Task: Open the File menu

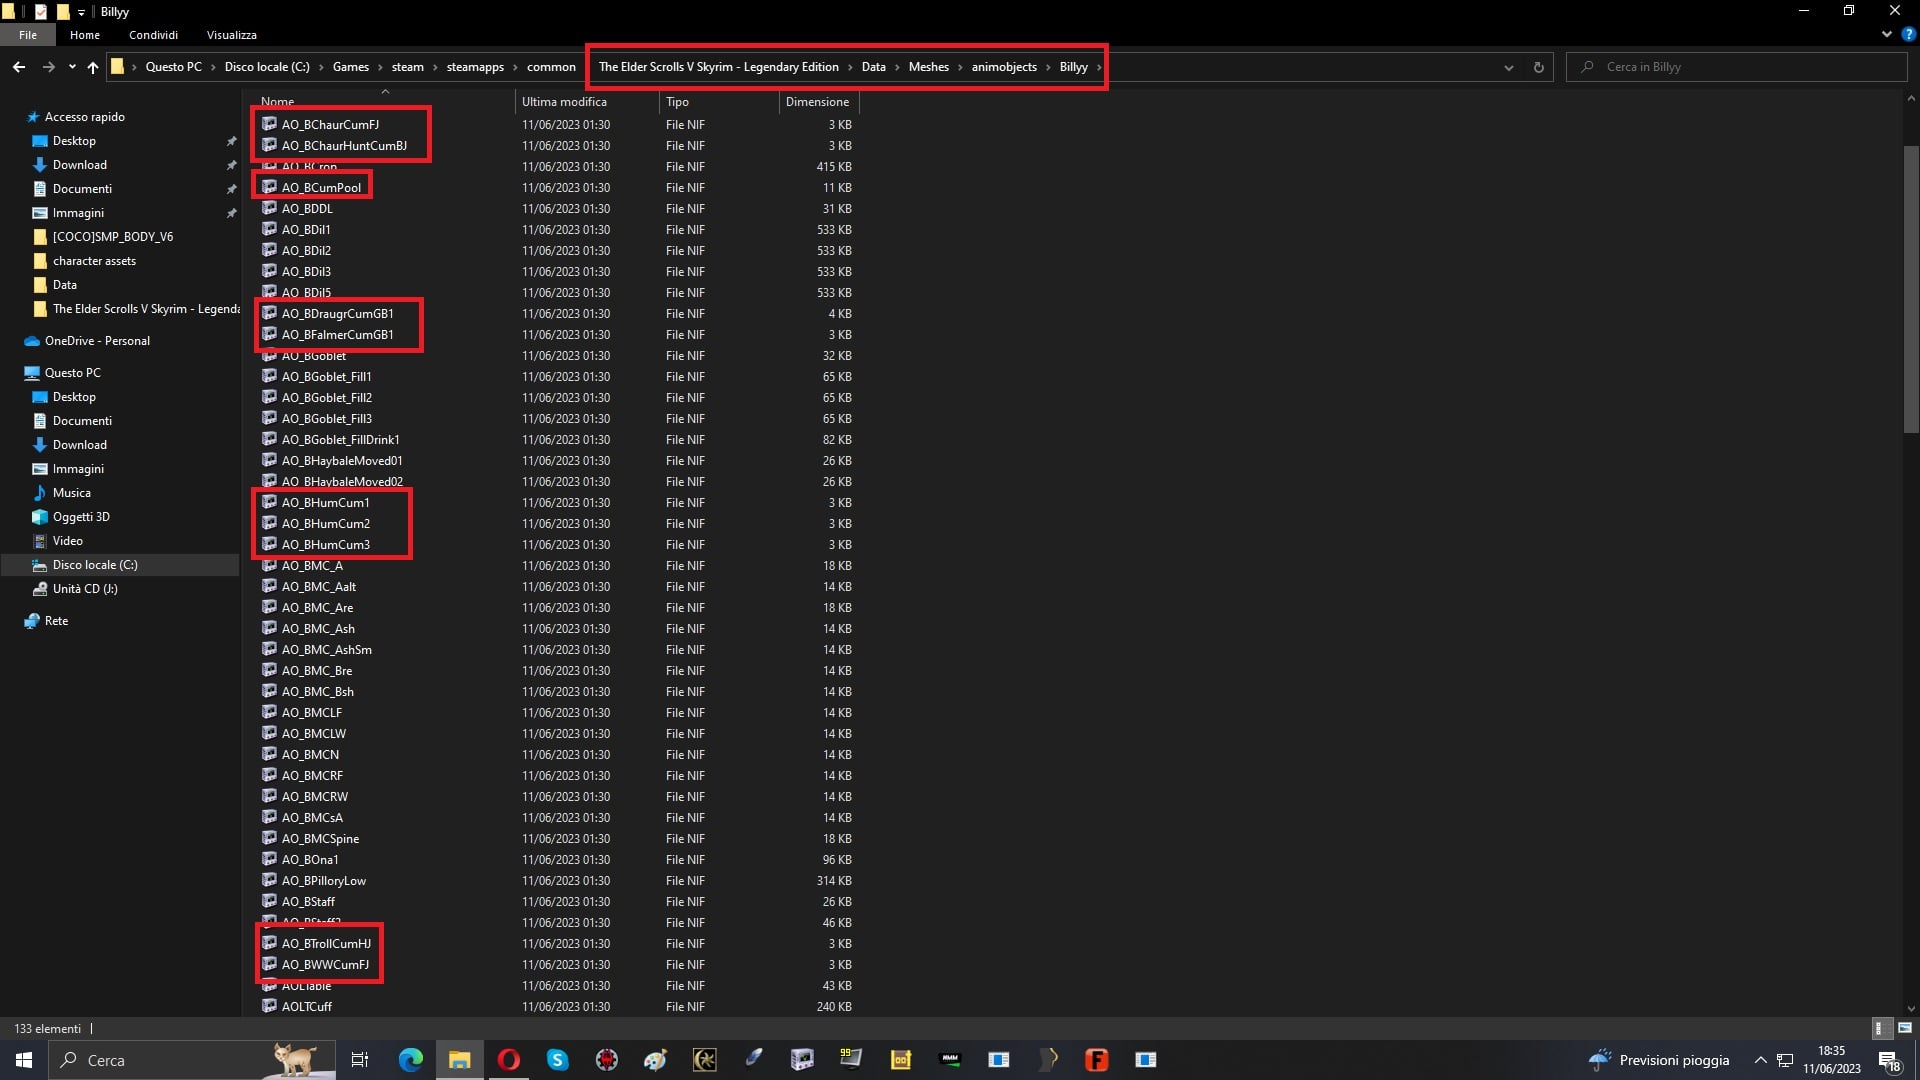Action: (x=28, y=34)
